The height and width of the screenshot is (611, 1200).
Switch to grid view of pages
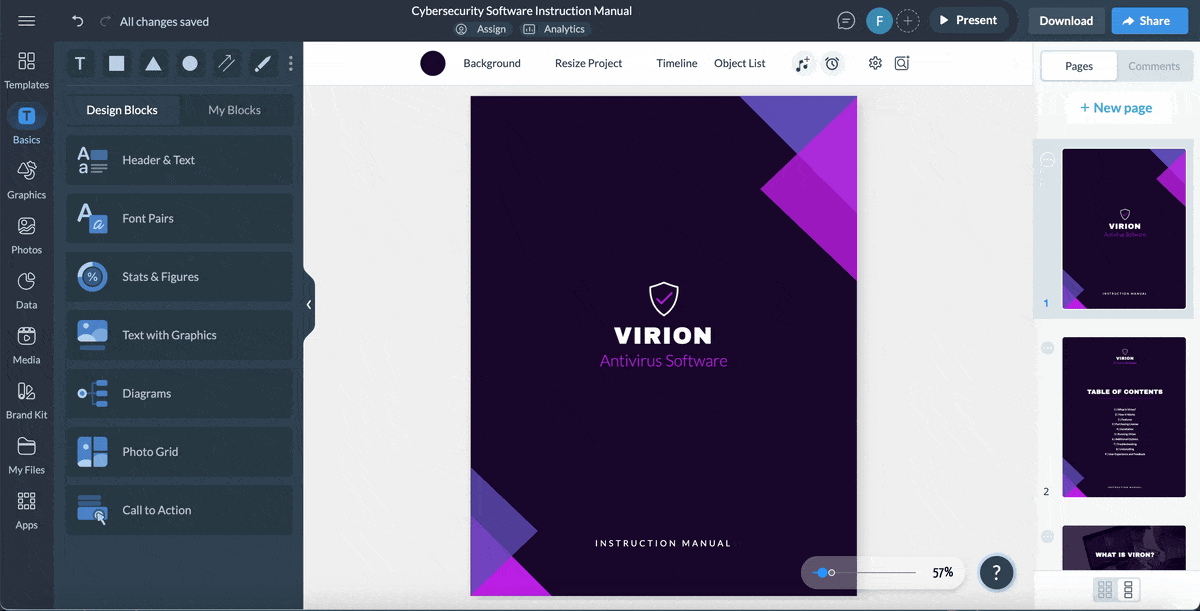[1105, 590]
